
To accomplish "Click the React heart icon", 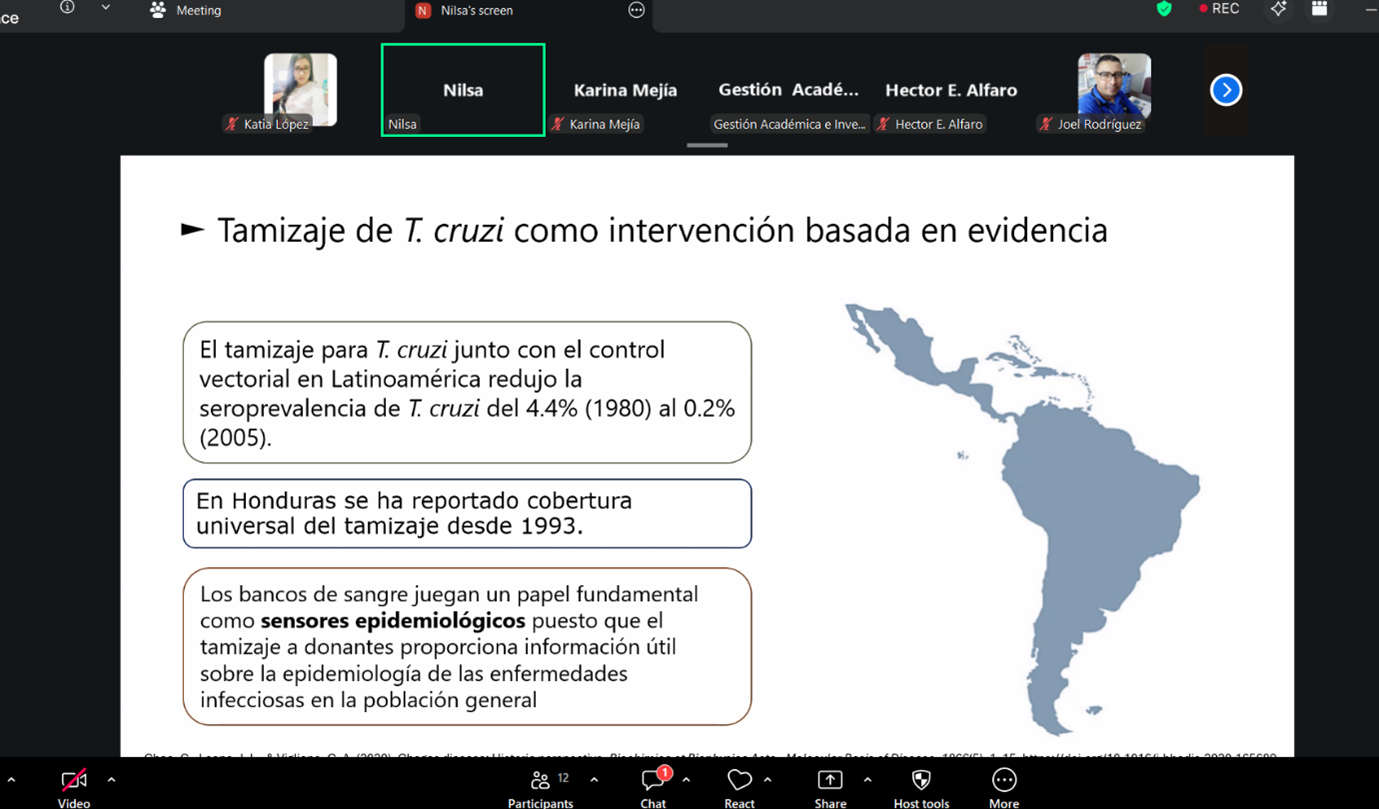I will [x=739, y=781].
